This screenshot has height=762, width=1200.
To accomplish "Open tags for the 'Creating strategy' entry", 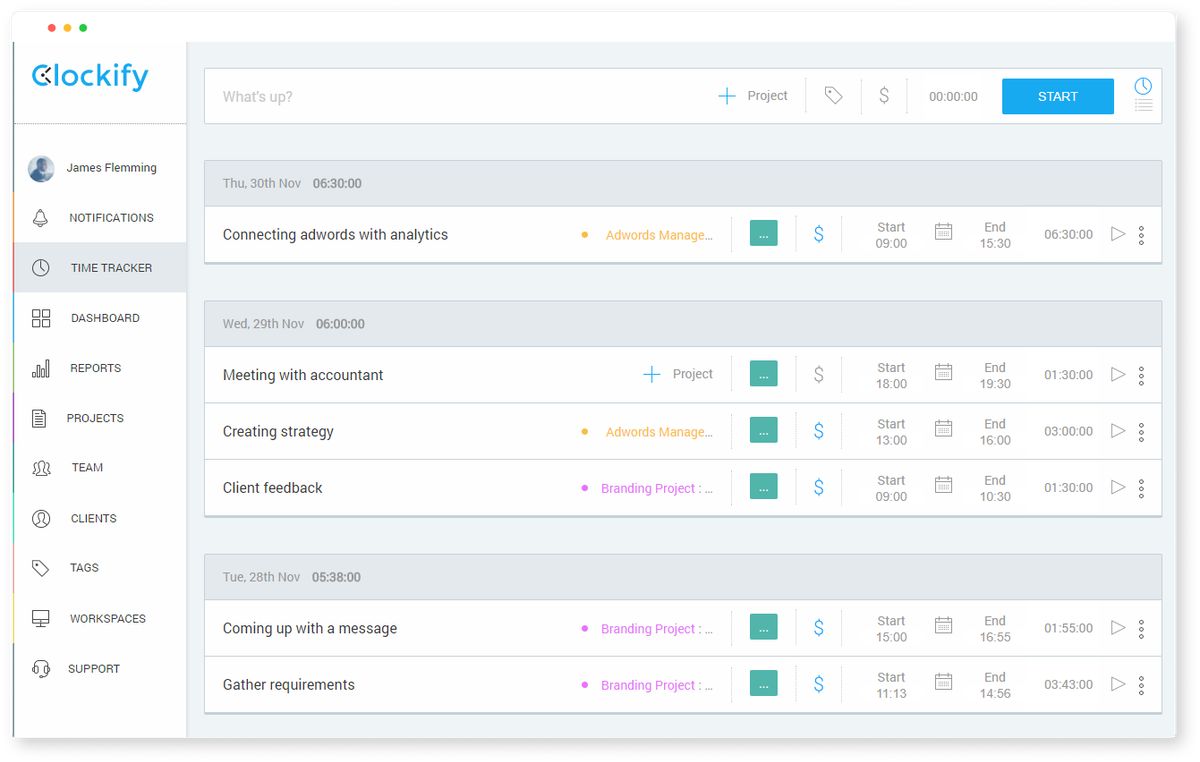I will [x=763, y=431].
